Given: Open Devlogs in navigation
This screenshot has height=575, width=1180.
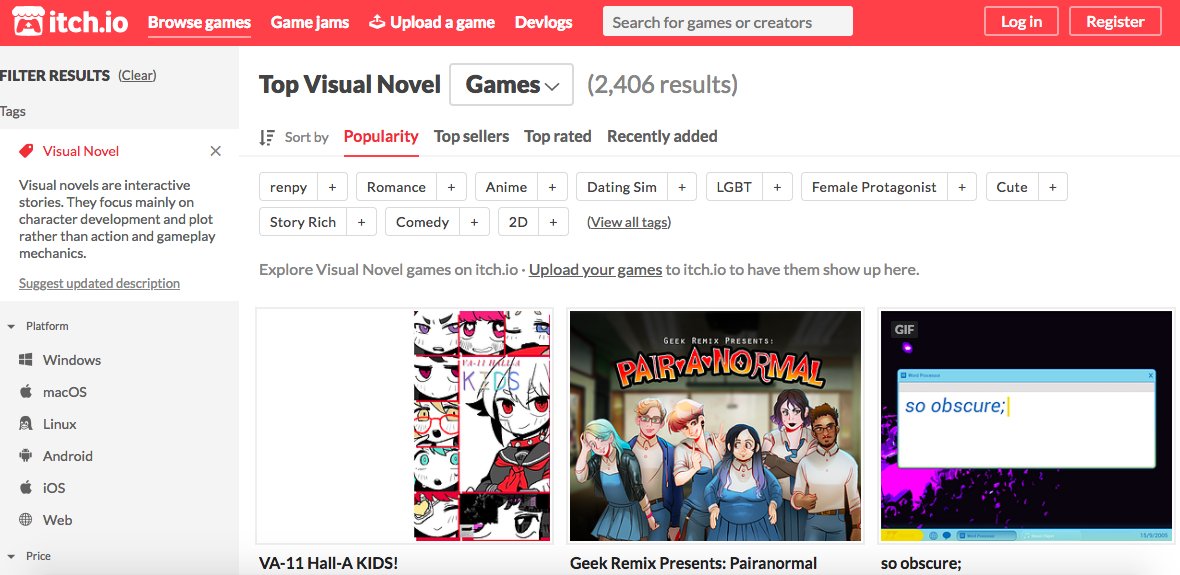Looking at the screenshot, I should 543,22.
